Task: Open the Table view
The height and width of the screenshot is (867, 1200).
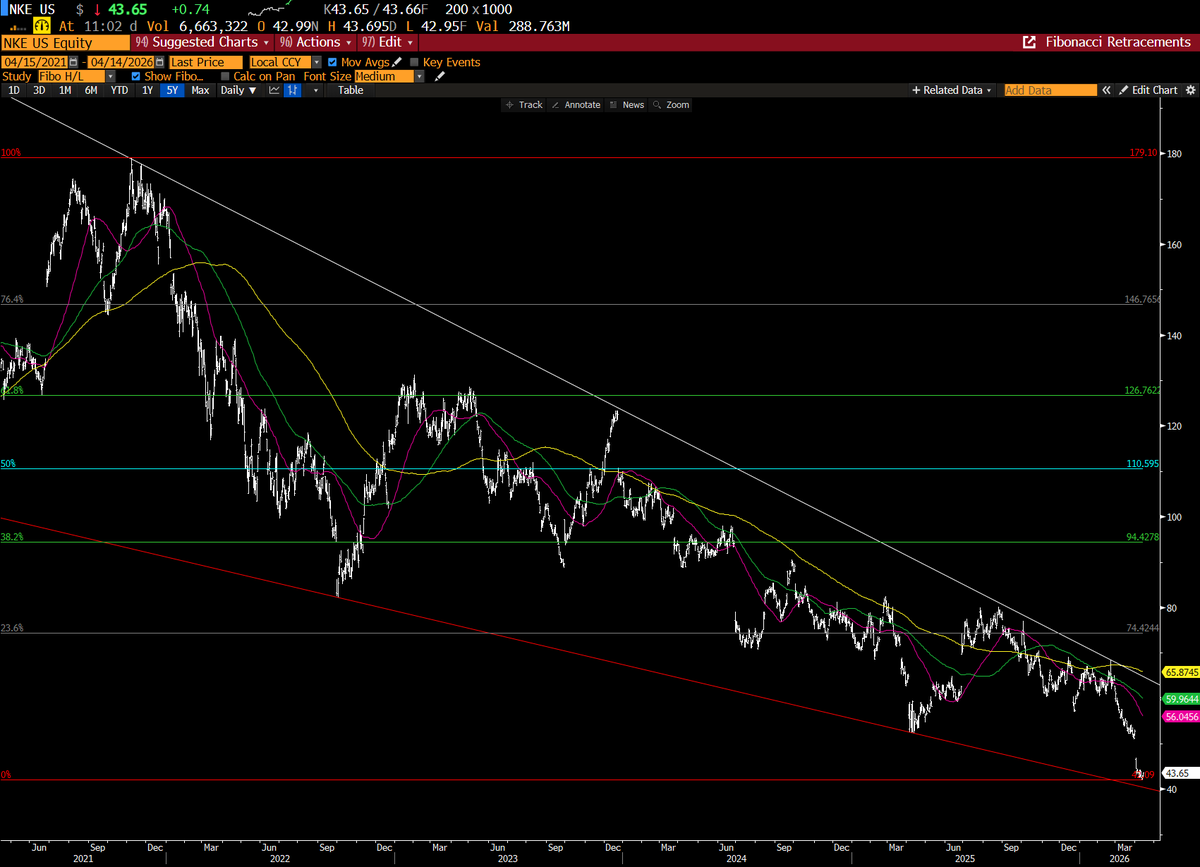Action: point(351,90)
